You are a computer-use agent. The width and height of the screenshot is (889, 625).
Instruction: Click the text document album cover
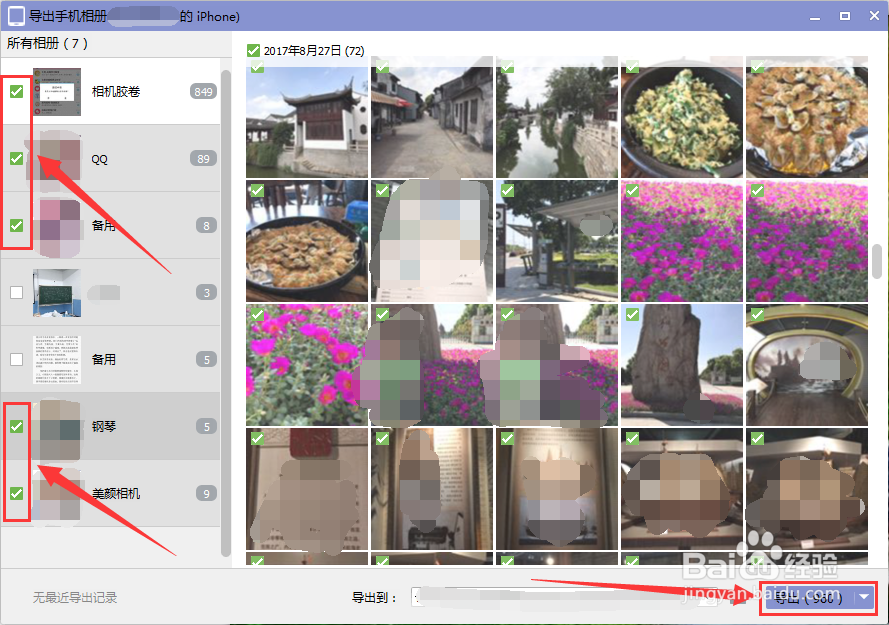(57, 360)
